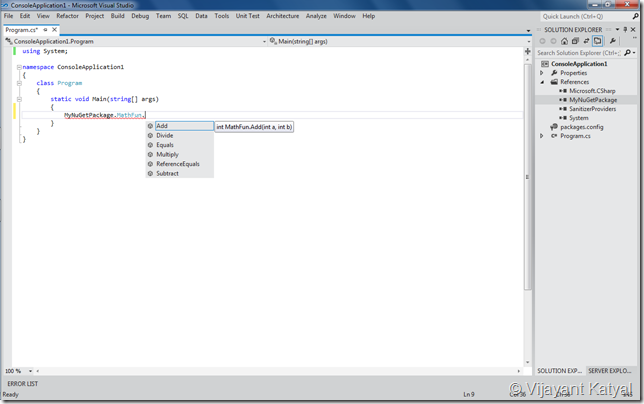The image size is (644, 404).
Task: Select ReferenceEquals in the IntelliSense list
Action: pos(180,164)
